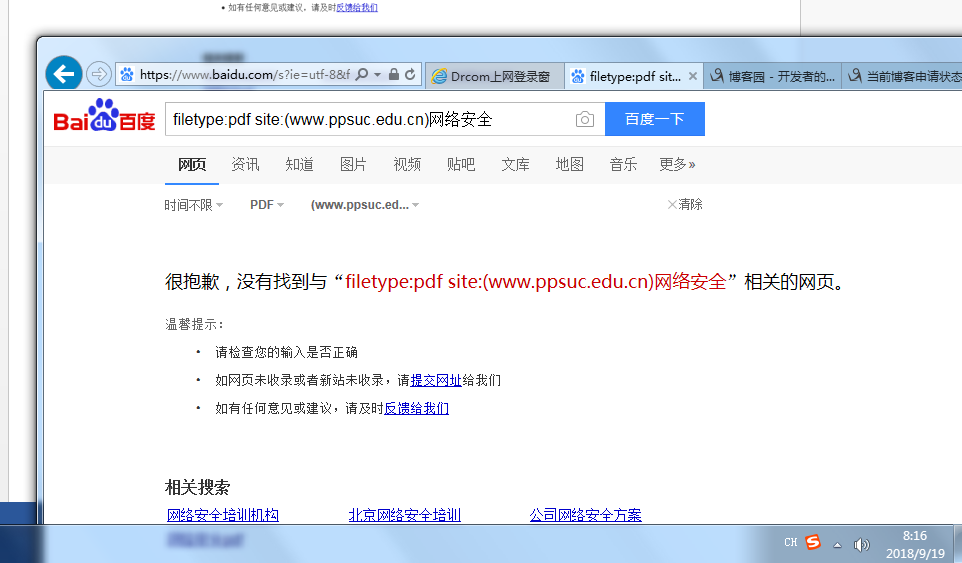962x563 pixels.
Task: Click the Drcom tab IE icon
Action: click(x=439, y=76)
